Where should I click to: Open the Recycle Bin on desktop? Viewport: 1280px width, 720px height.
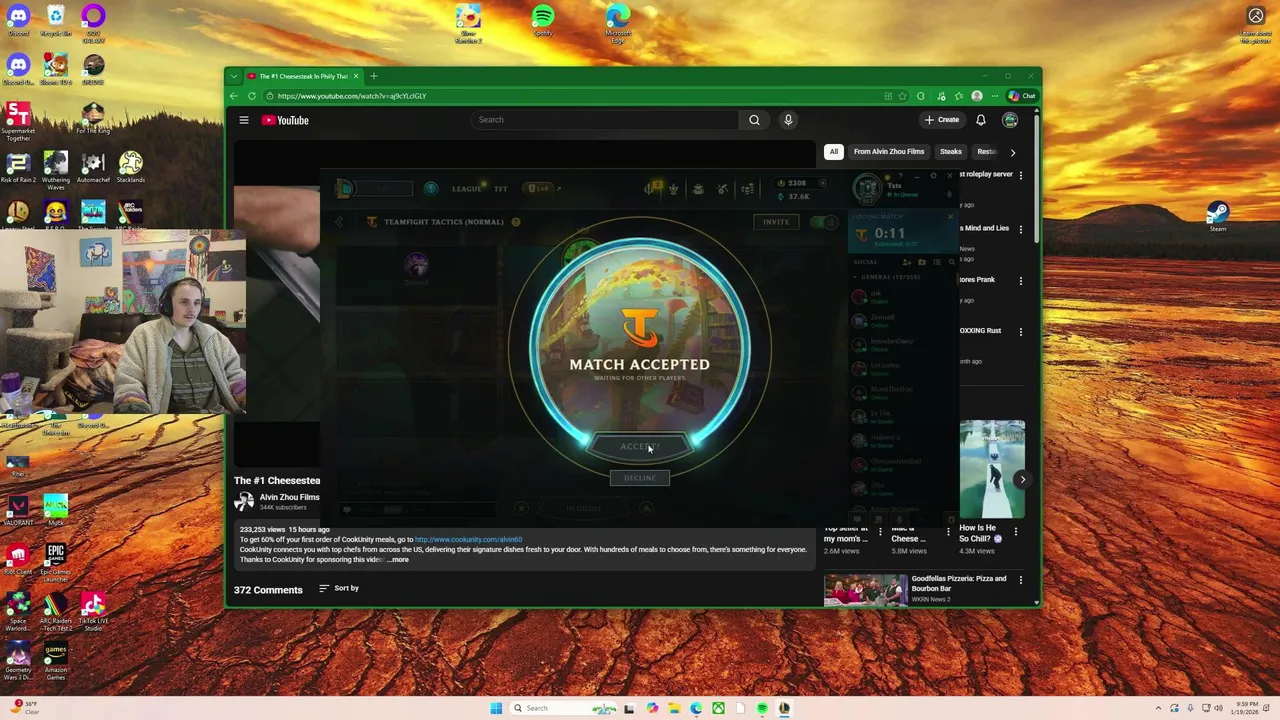point(56,19)
